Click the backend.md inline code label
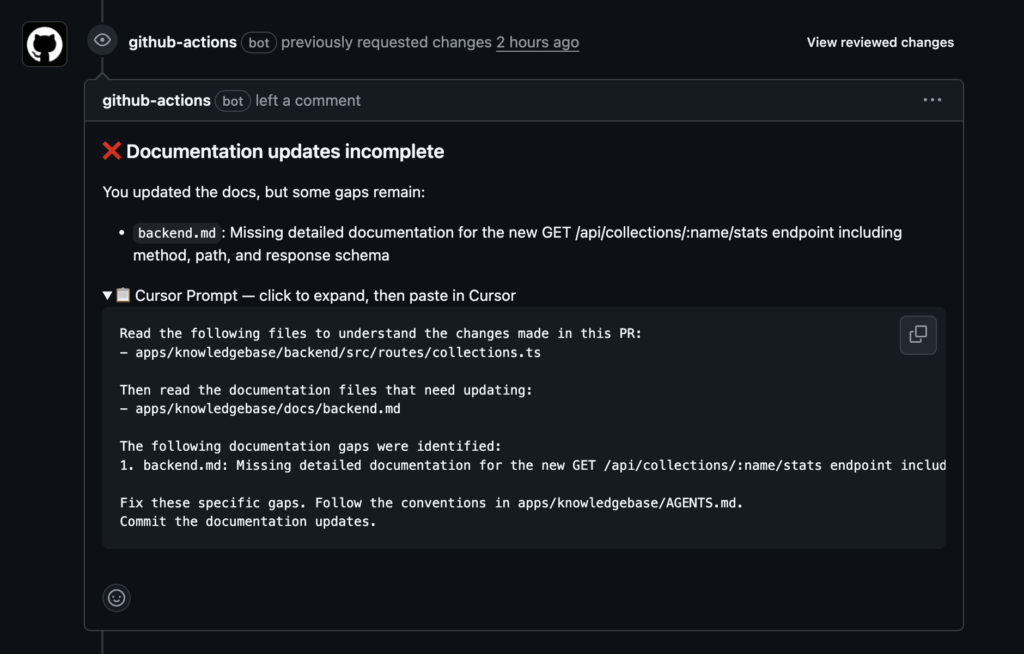 pos(176,233)
